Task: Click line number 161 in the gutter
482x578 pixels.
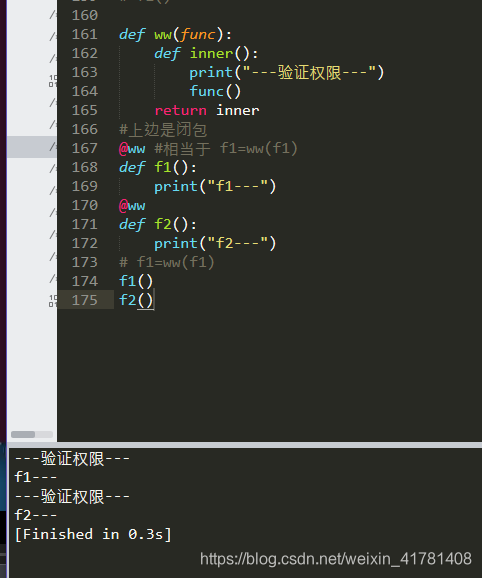Action: pos(85,35)
